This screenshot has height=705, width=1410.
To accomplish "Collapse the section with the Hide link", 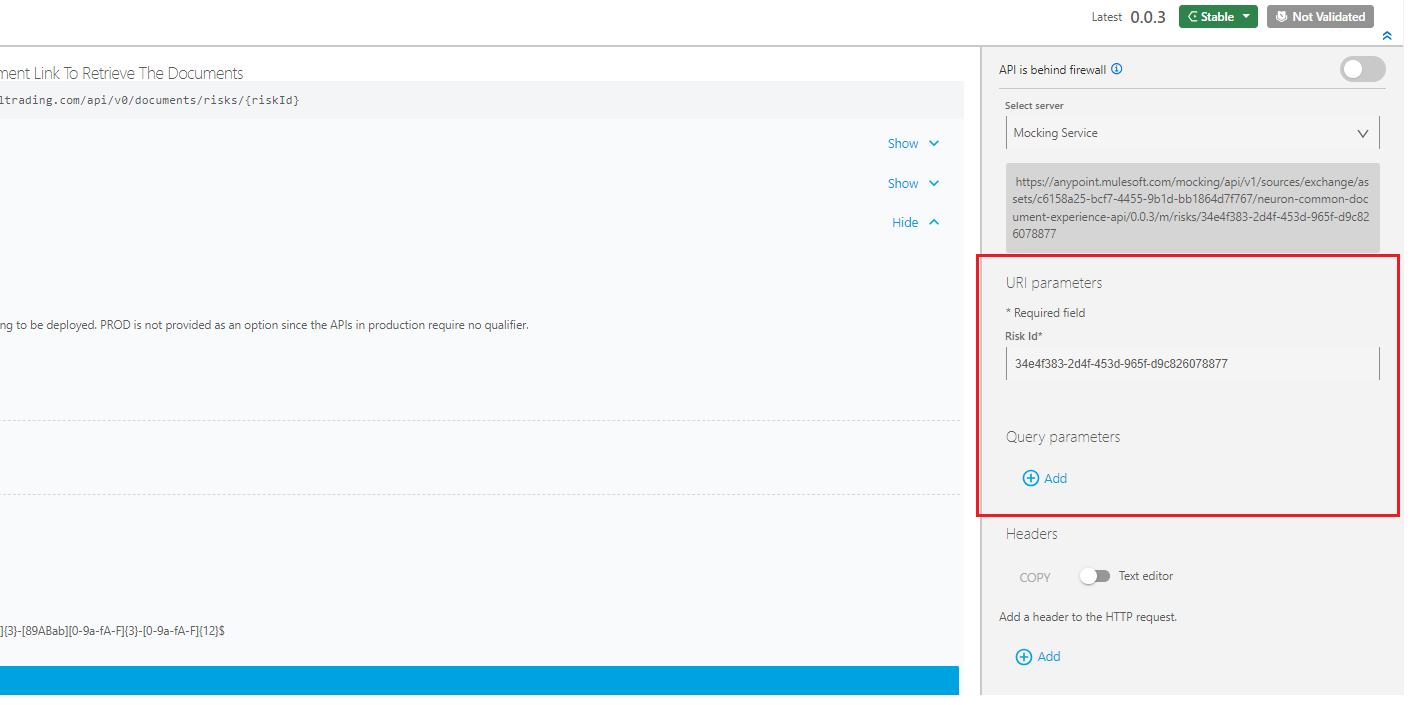I will [905, 223].
